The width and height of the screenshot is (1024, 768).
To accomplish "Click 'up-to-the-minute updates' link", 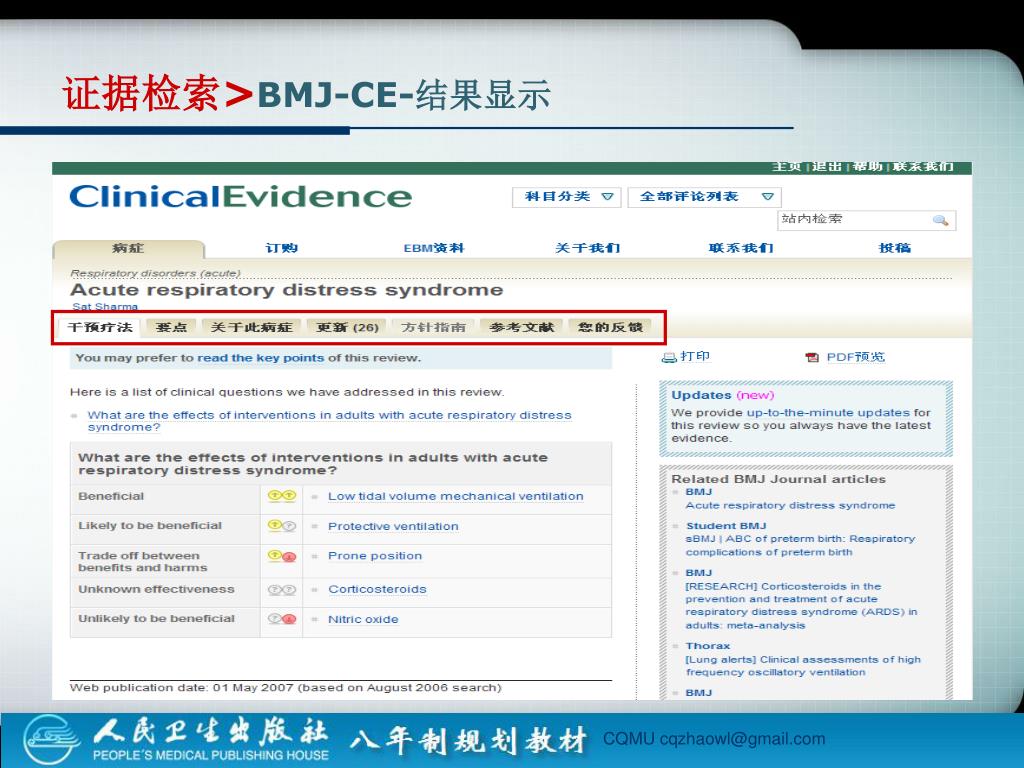I will click(828, 413).
